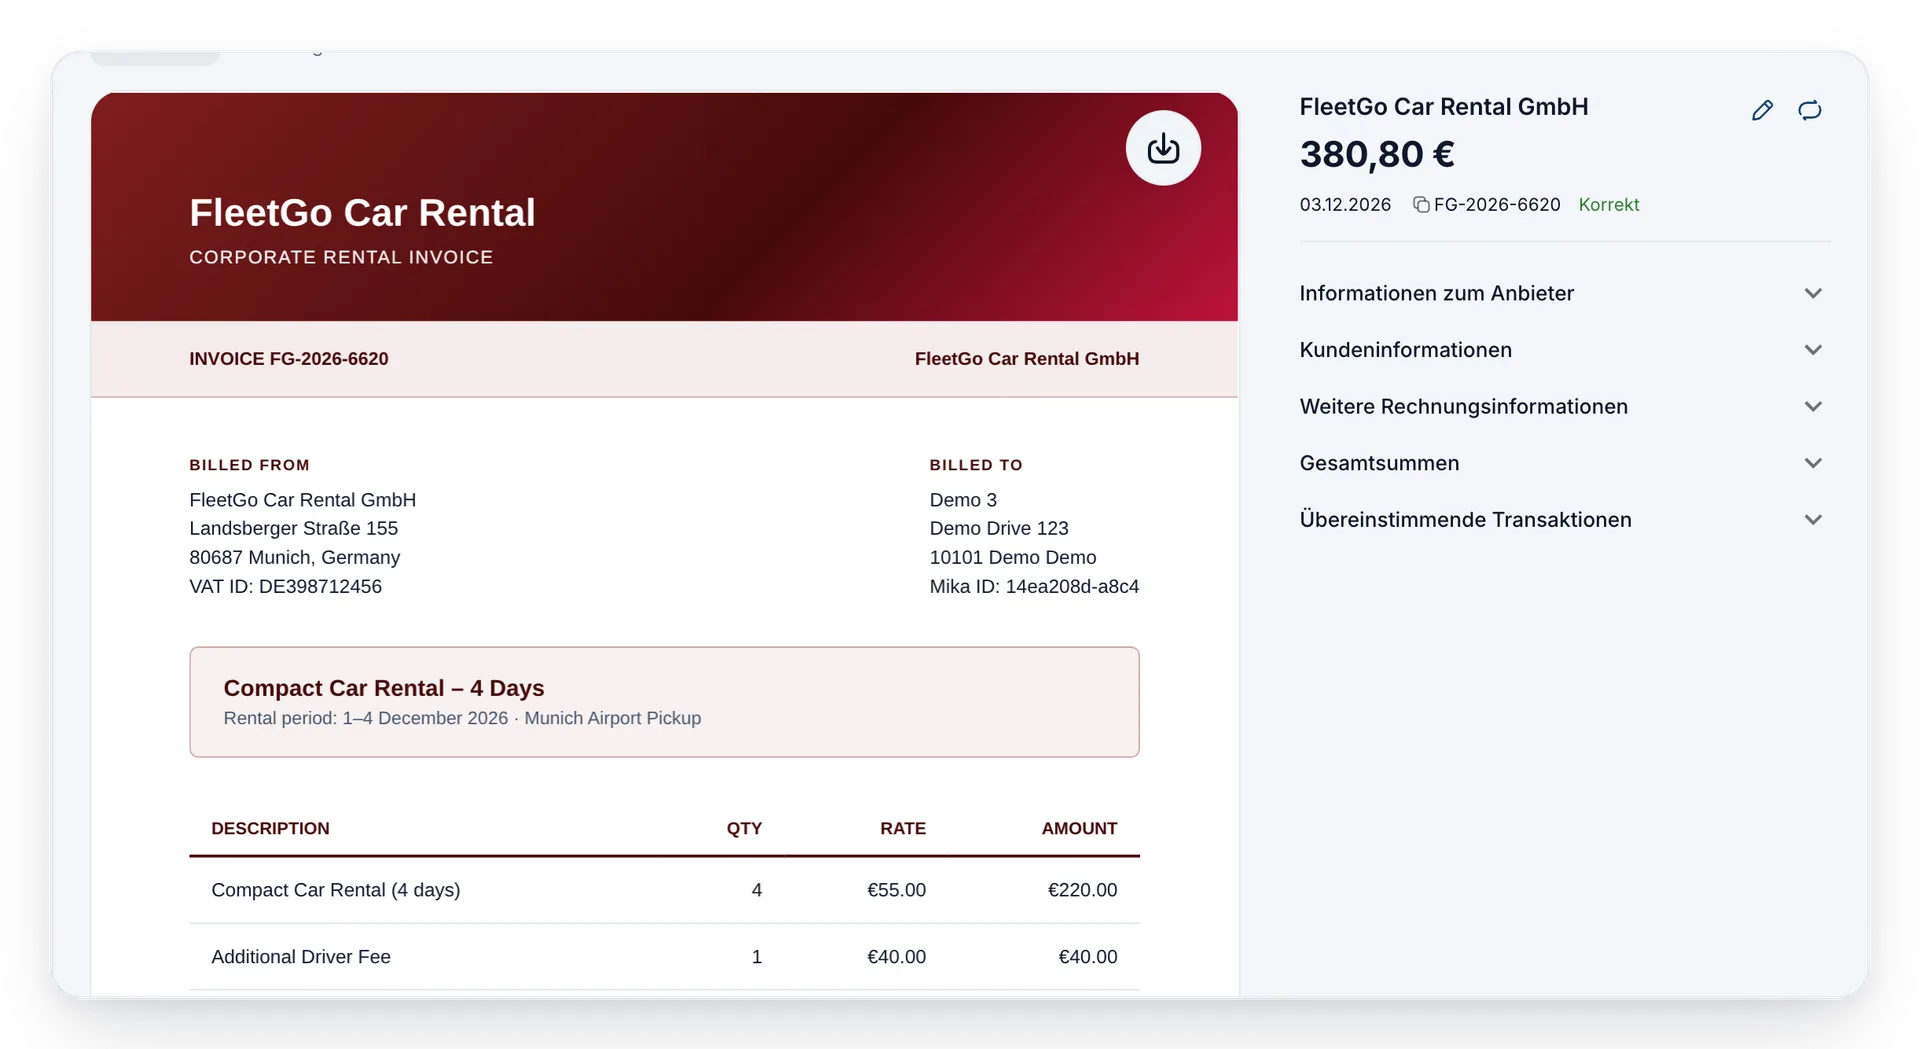
Task: Download the invoice using the round download icon
Action: tap(1163, 148)
